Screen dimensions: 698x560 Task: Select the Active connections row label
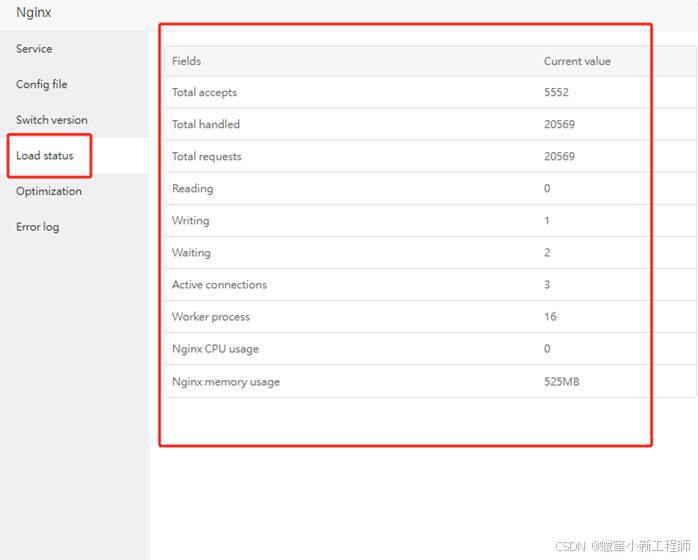coord(219,284)
